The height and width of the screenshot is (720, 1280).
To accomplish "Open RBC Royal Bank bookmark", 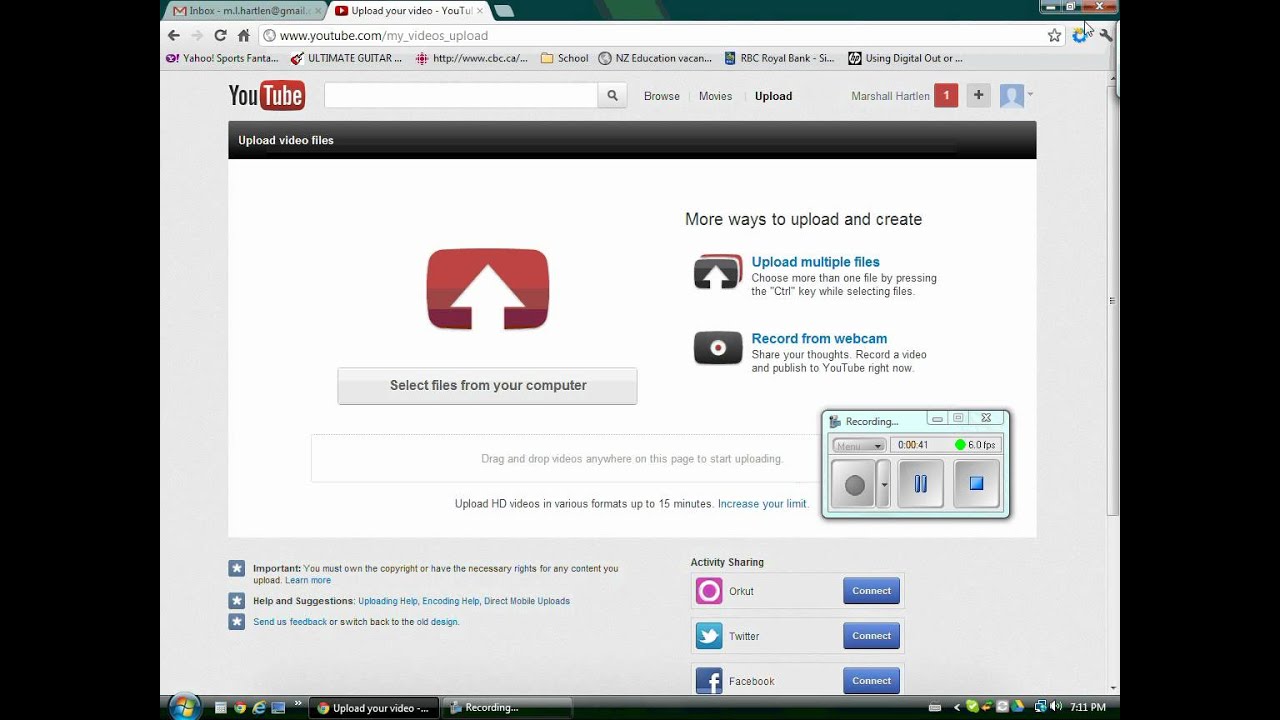I will pos(779,58).
